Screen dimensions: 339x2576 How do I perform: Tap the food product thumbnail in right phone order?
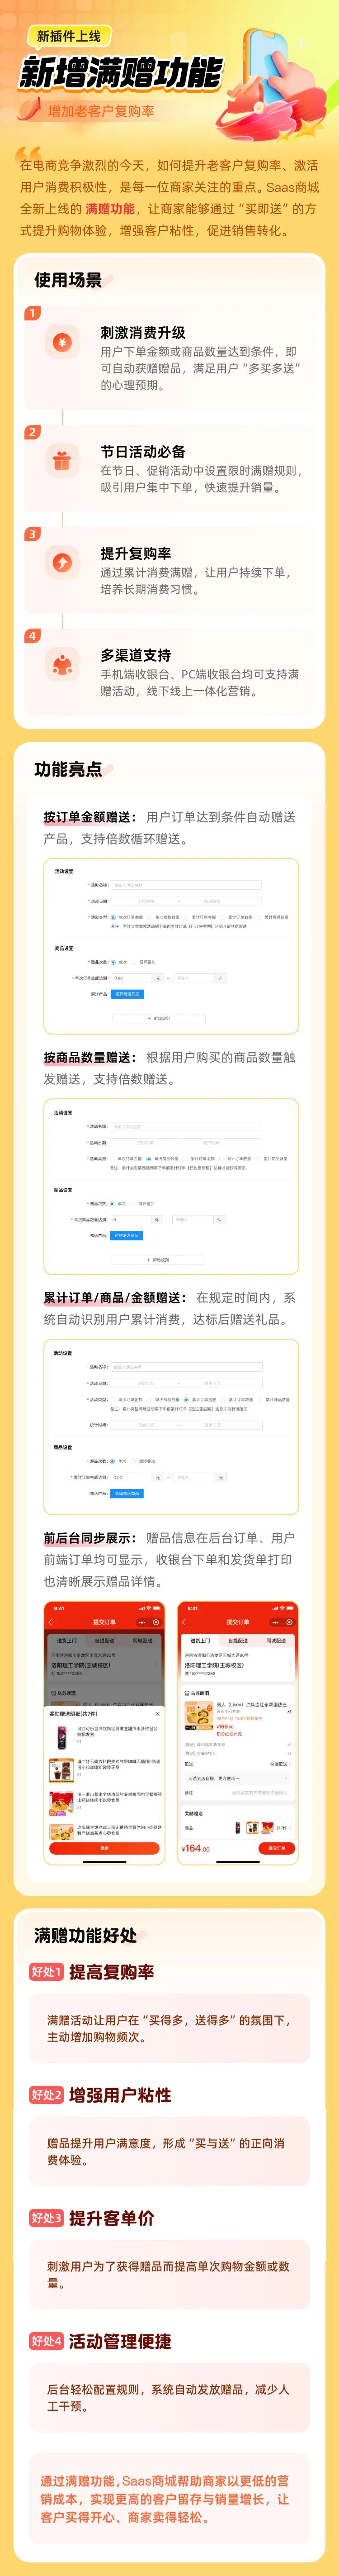point(199,1717)
